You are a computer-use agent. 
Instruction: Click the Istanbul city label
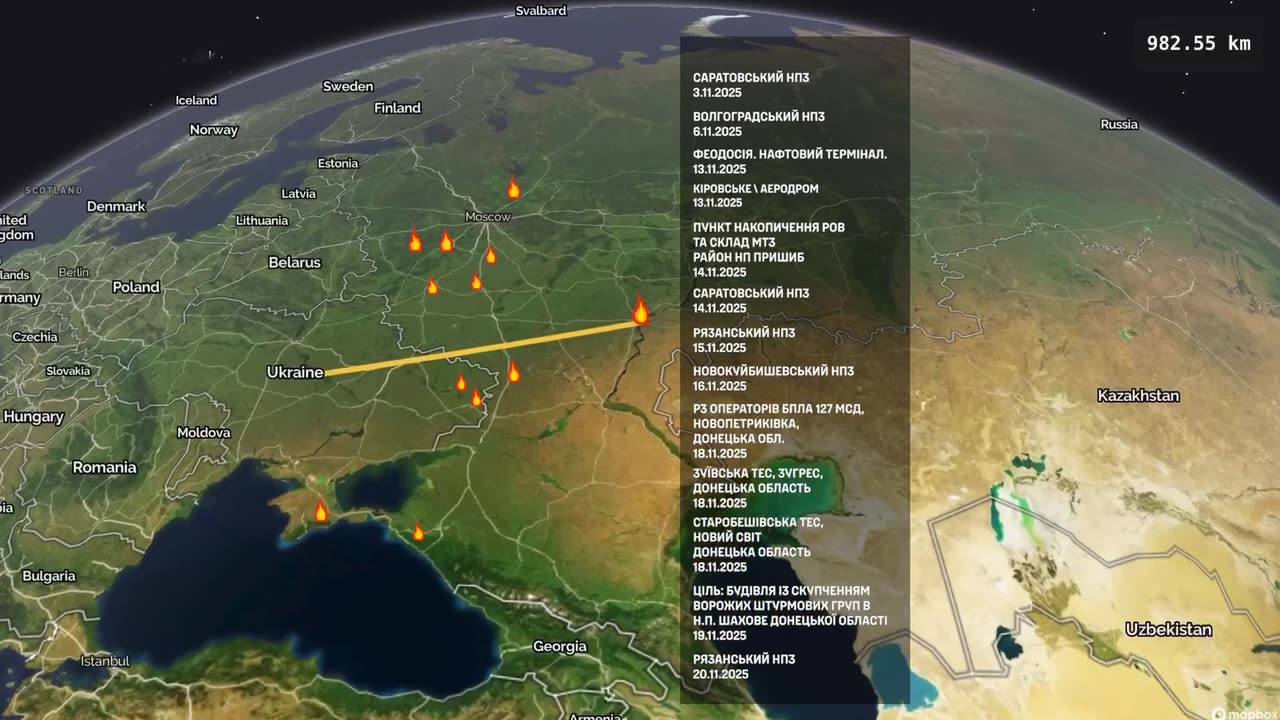tap(105, 661)
